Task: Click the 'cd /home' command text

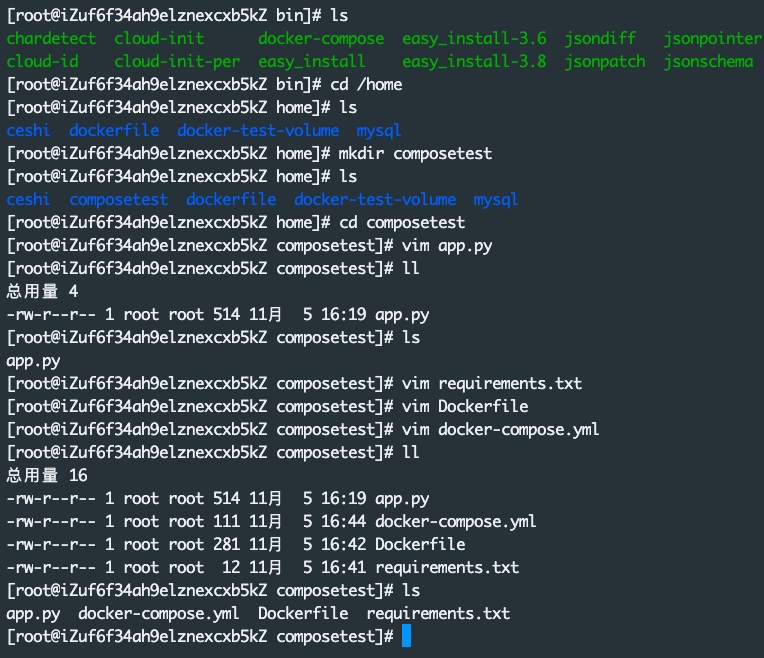Action: point(366,85)
